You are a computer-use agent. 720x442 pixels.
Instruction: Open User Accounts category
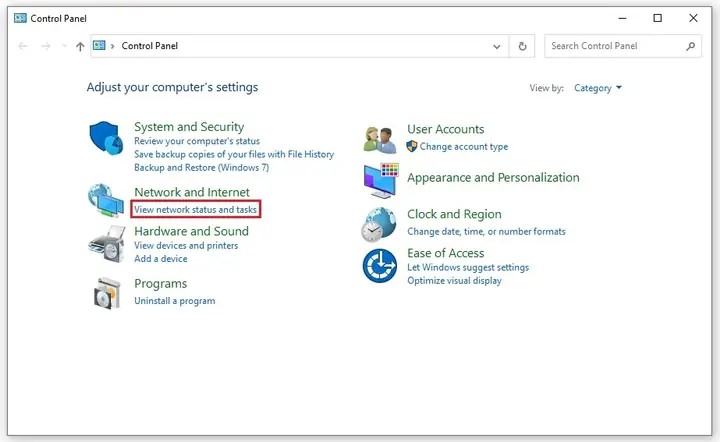tap(445, 129)
